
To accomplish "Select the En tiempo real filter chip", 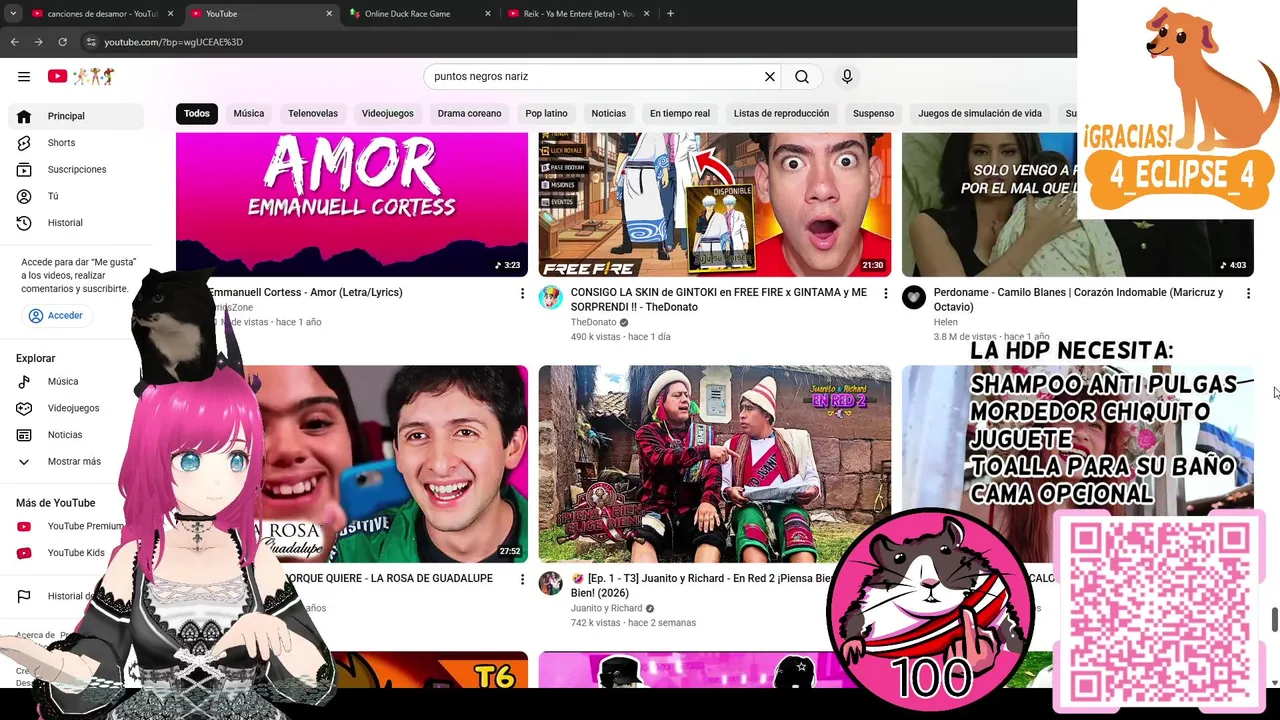I will coord(680,114).
